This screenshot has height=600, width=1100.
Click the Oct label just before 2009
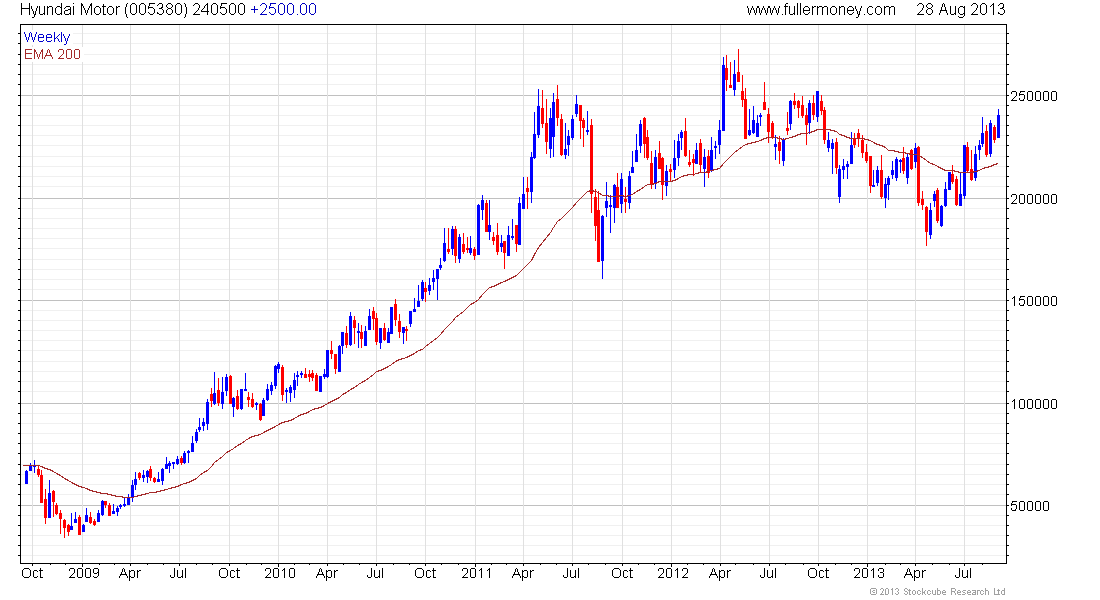tap(32, 573)
